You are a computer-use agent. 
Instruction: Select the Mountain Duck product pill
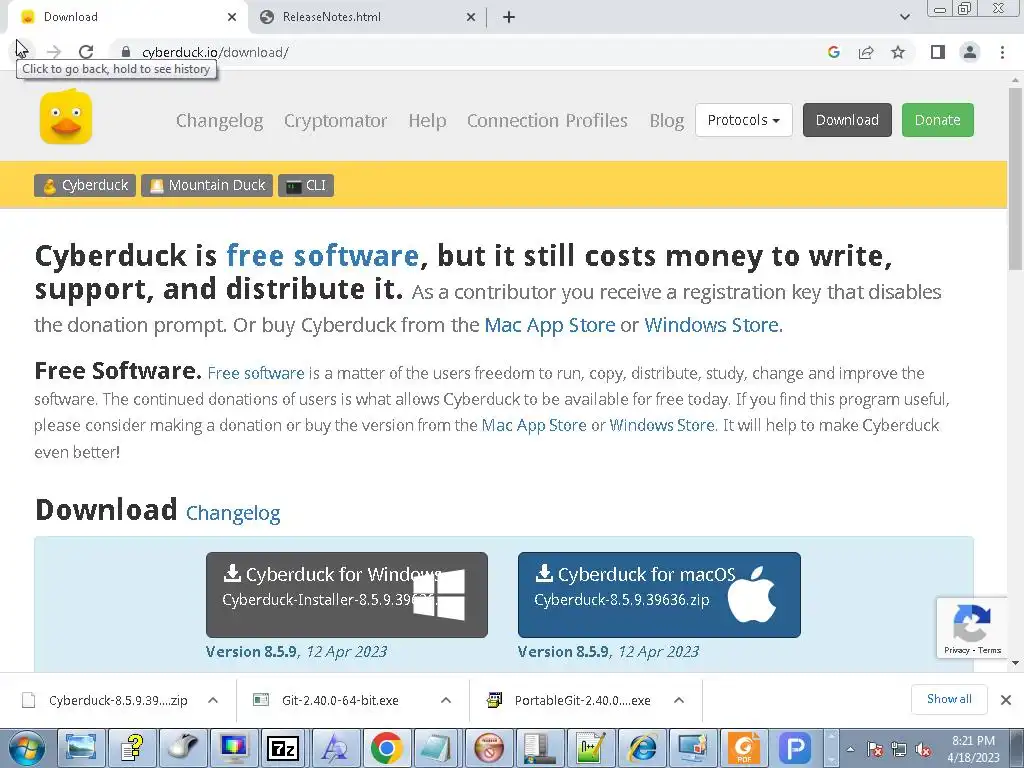pos(207,185)
